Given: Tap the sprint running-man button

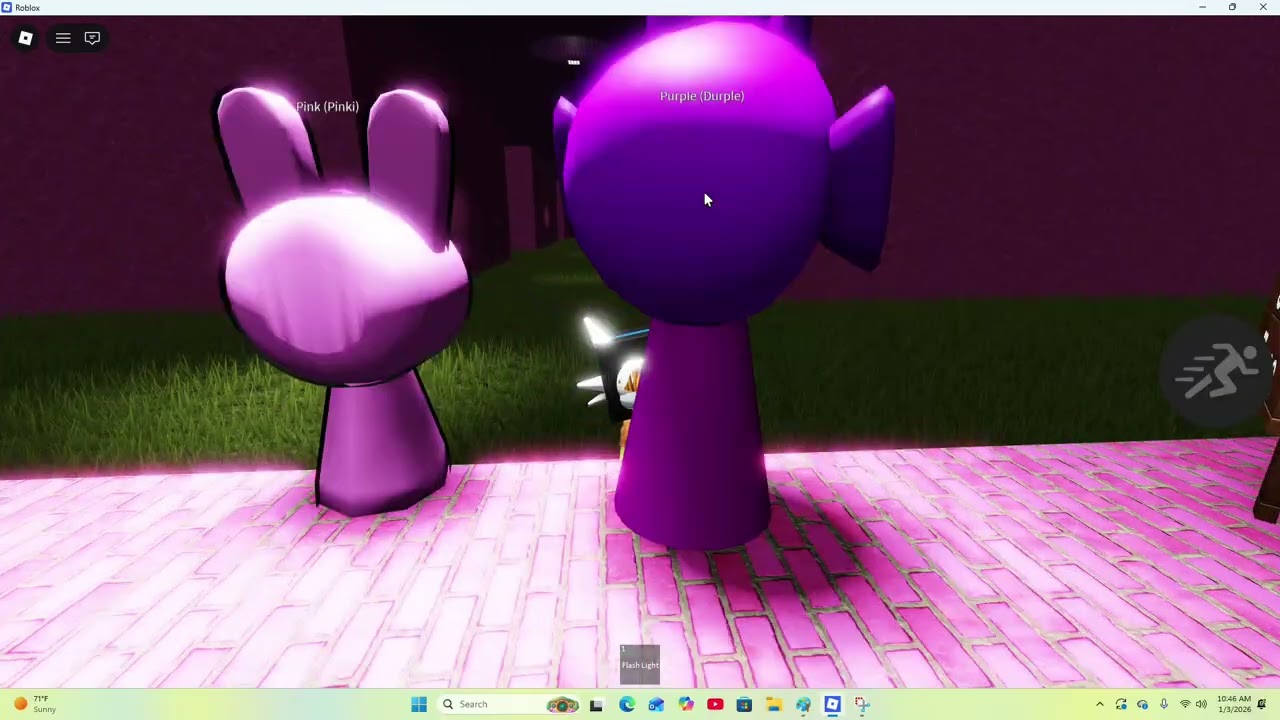Looking at the screenshot, I should (1218, 372).
